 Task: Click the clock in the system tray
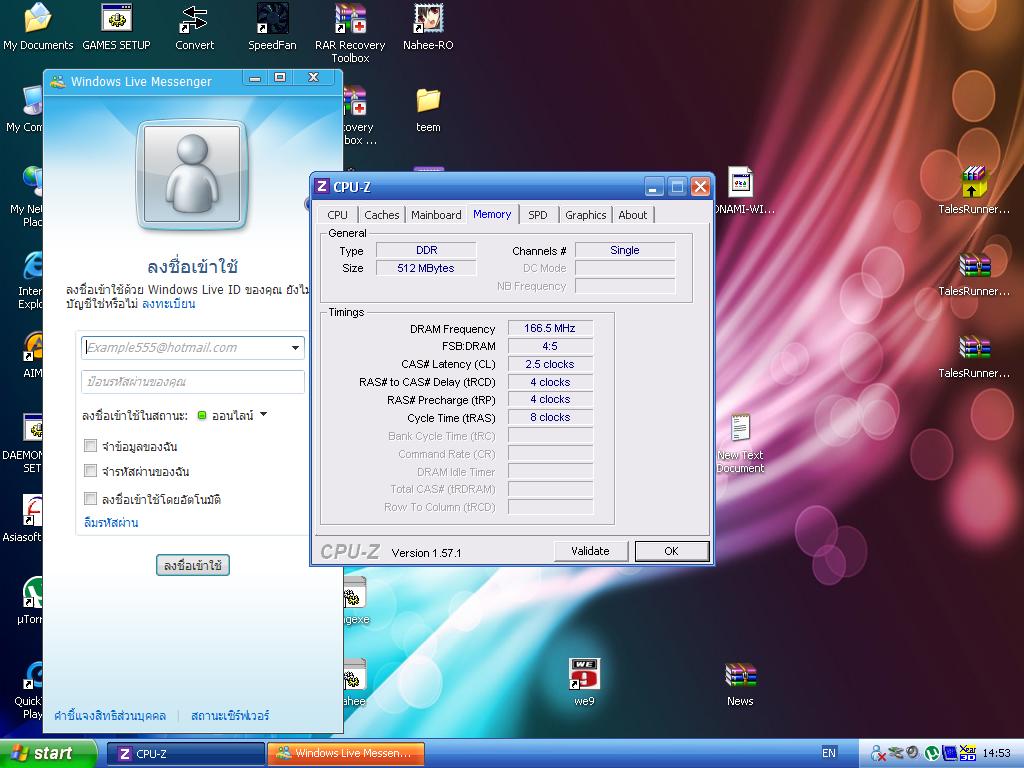pos(997,753)
